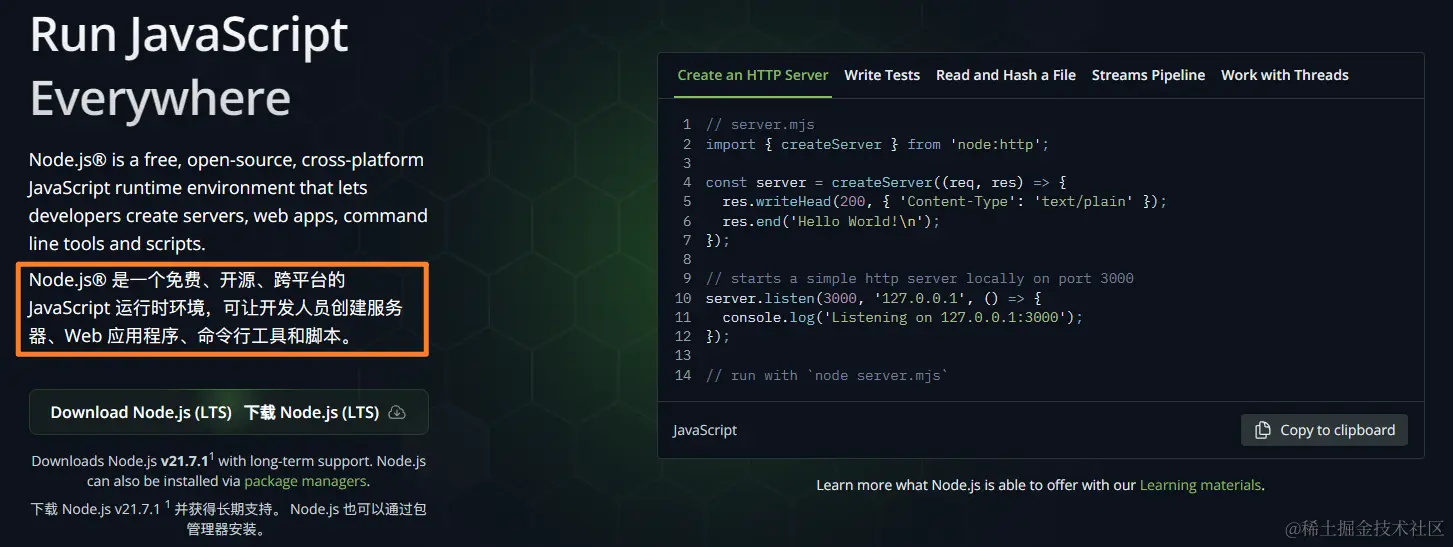Screen dimensions: 1453x547
Task: Click the res.end('Hello World!\n') line
Action: pyautogui.click(x=831, y=221)
